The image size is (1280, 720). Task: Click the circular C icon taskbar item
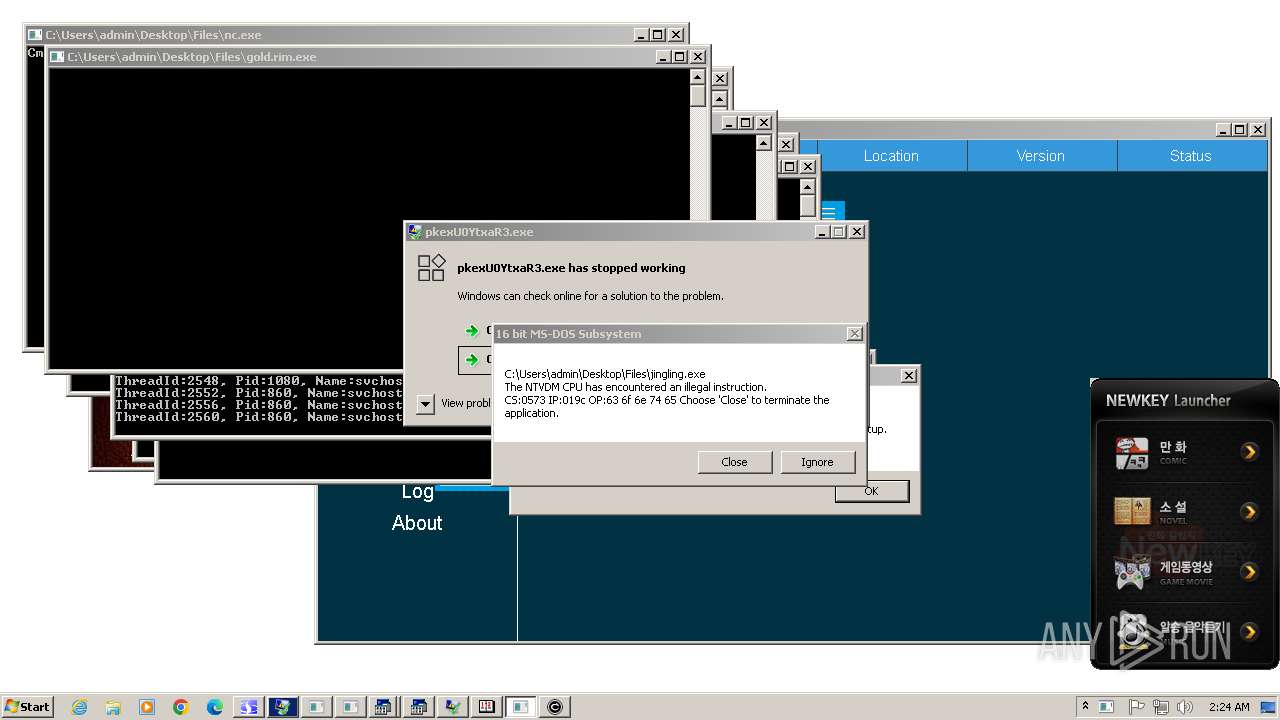tap(555, 707)
